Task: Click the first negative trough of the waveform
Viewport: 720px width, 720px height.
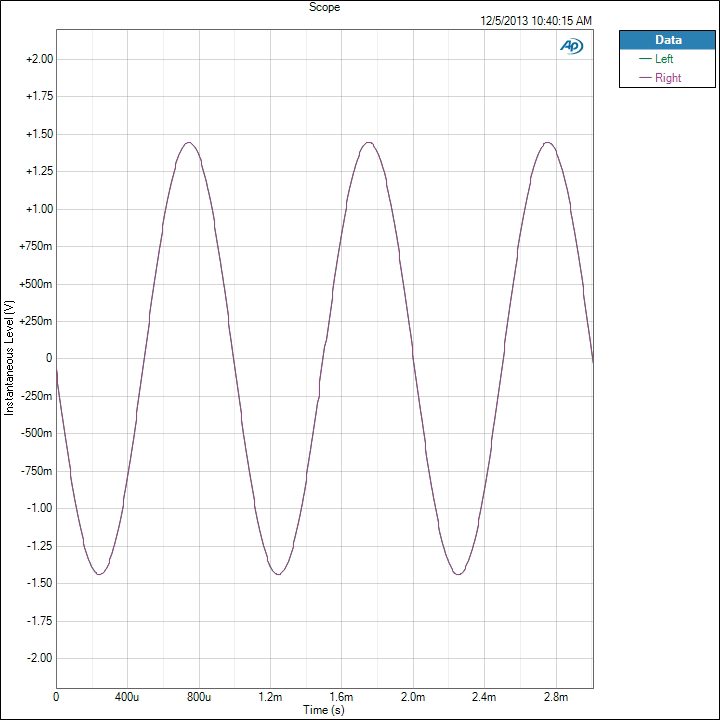Action: [x=99, y=574]
